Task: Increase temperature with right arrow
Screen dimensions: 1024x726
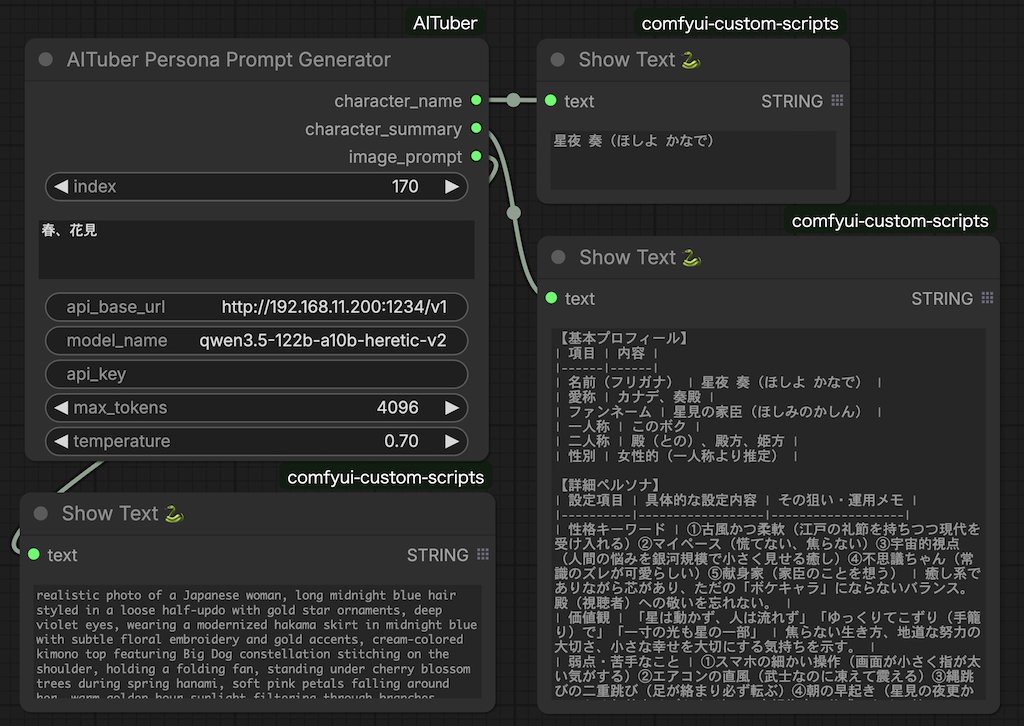Action: coord(452,441)
